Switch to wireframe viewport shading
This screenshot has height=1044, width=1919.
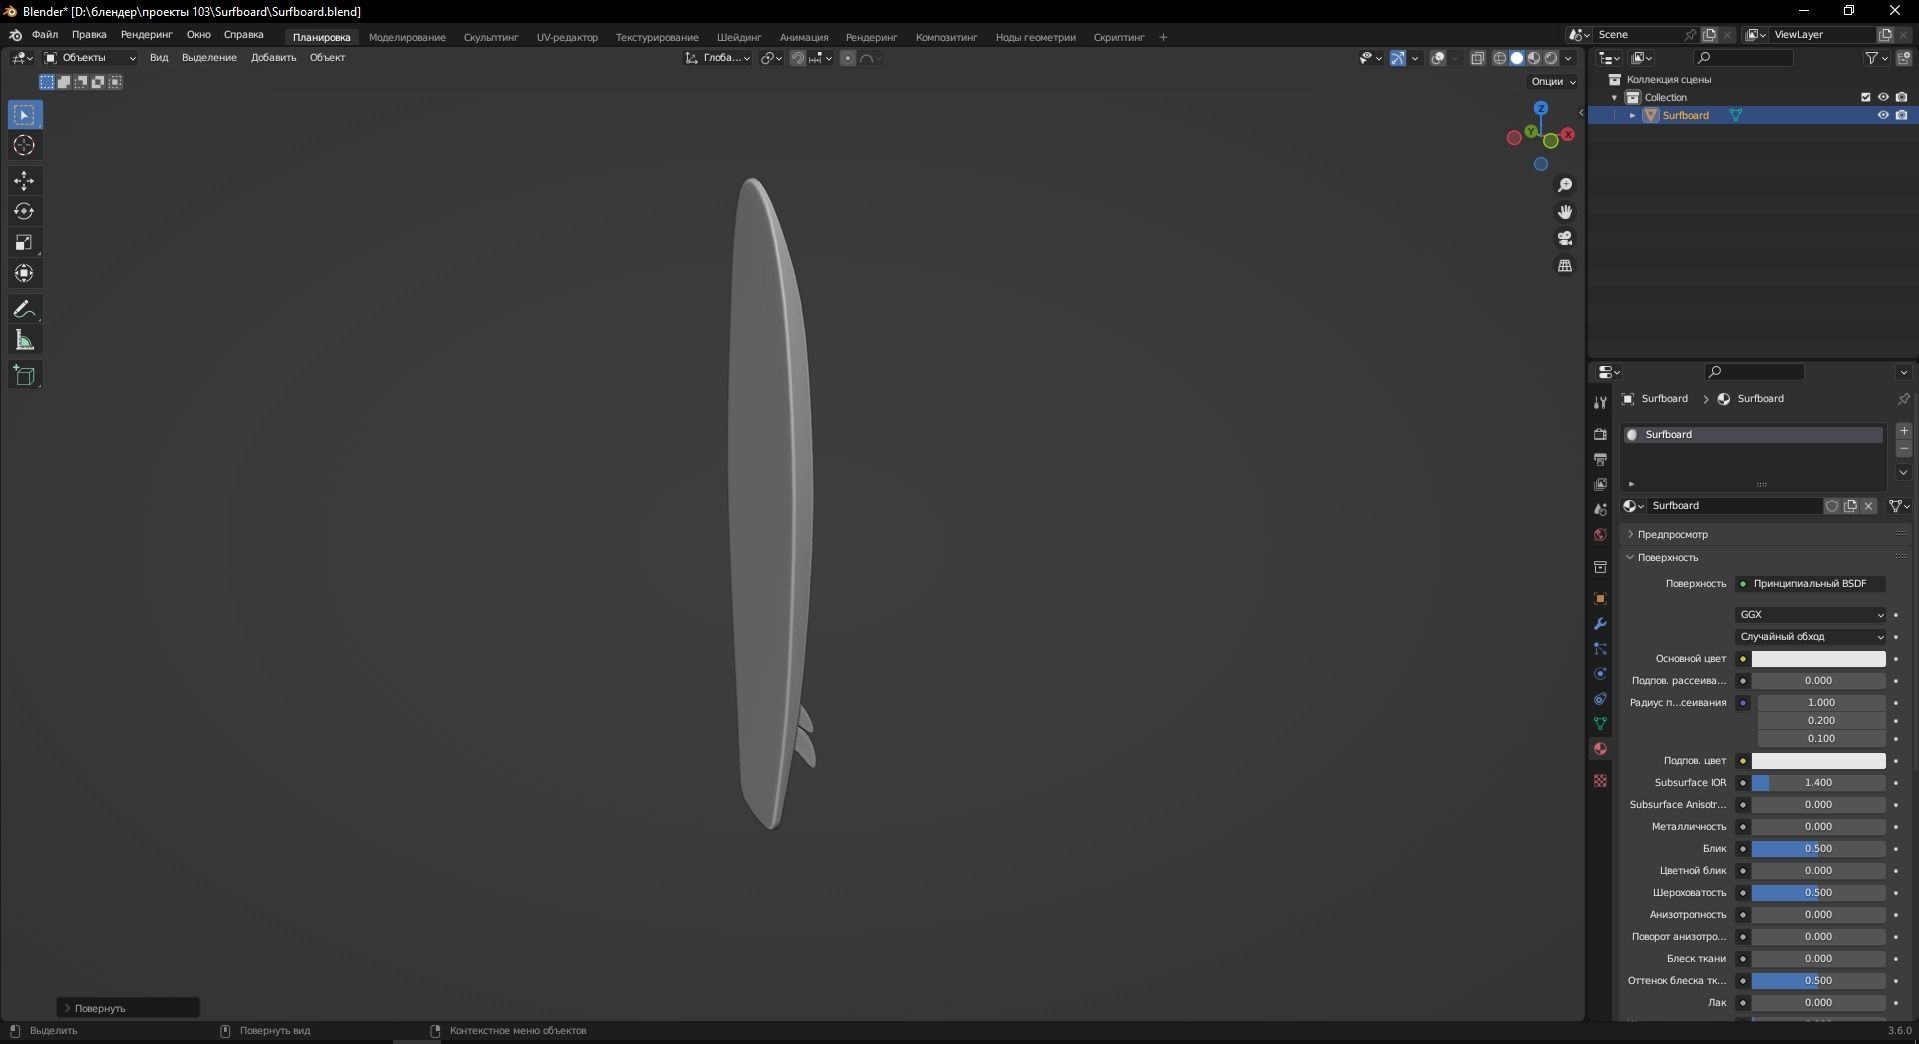tap(1500, 58)
